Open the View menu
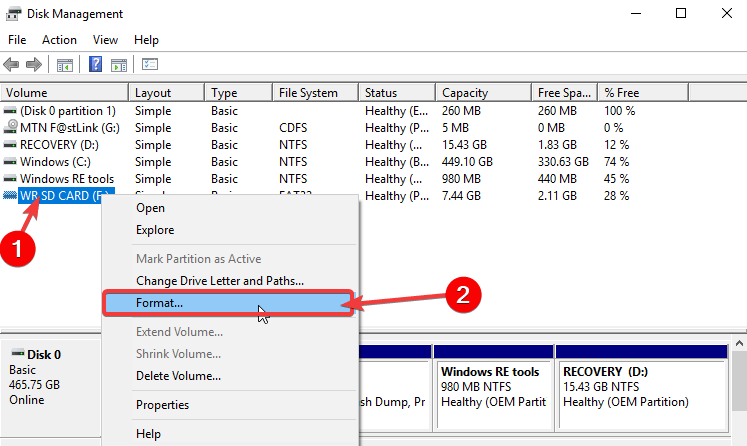This screenshot has height=446, width=747. pos(105,40)
